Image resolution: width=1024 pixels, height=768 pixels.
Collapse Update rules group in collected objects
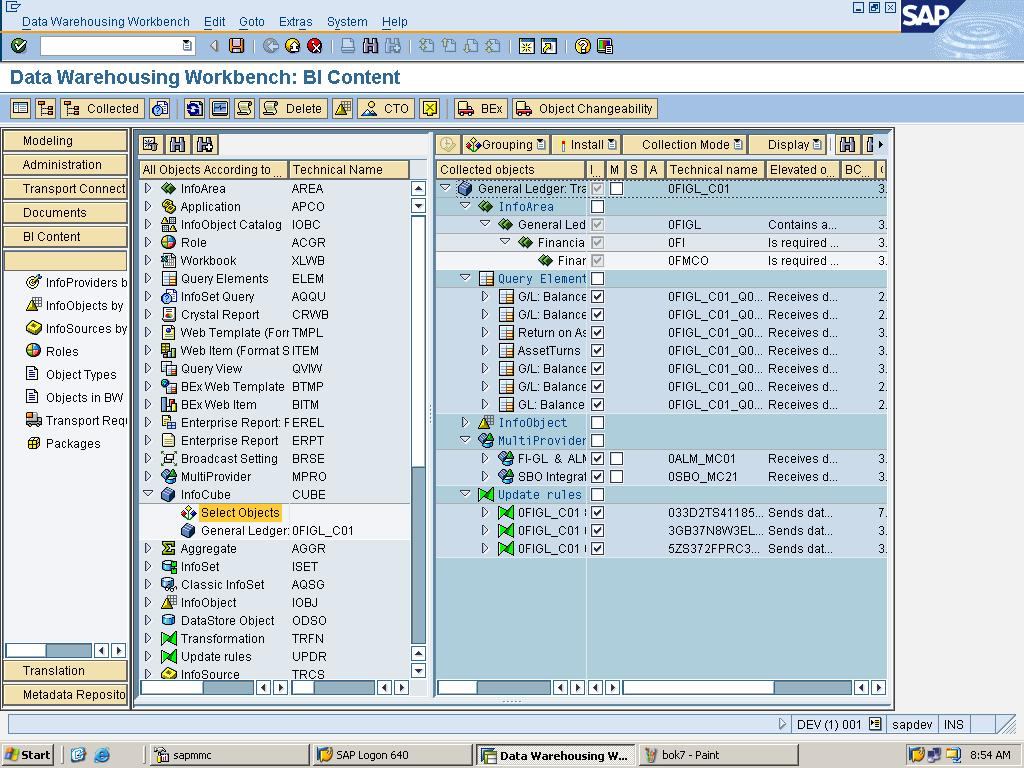click(465, 494)
